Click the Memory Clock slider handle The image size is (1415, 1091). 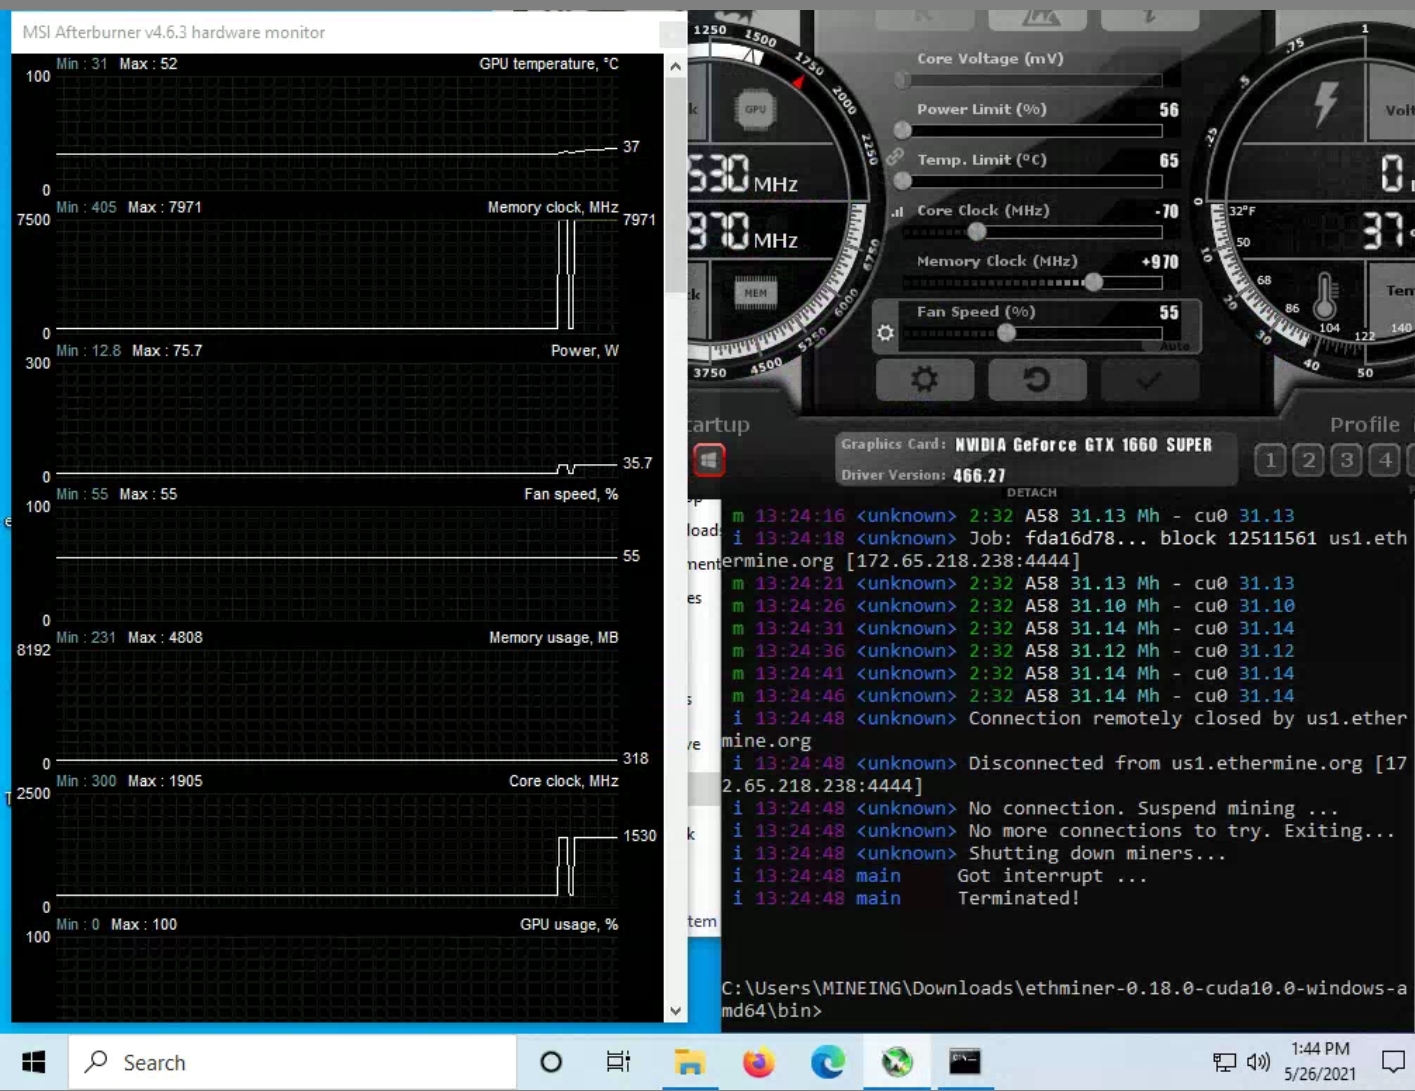(x=1093, y=283)
